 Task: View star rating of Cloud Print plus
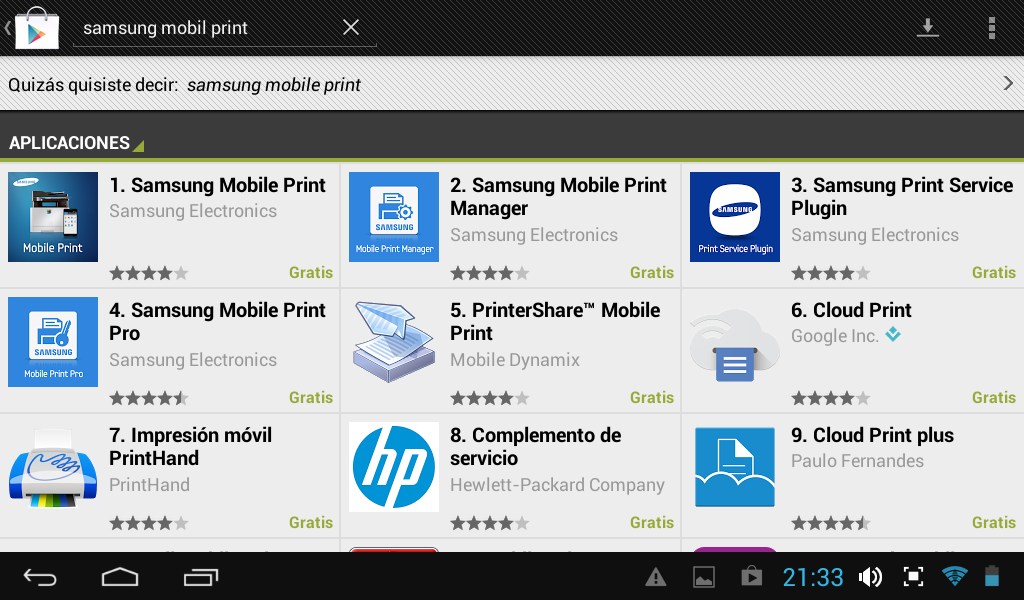tap(831, 522)
